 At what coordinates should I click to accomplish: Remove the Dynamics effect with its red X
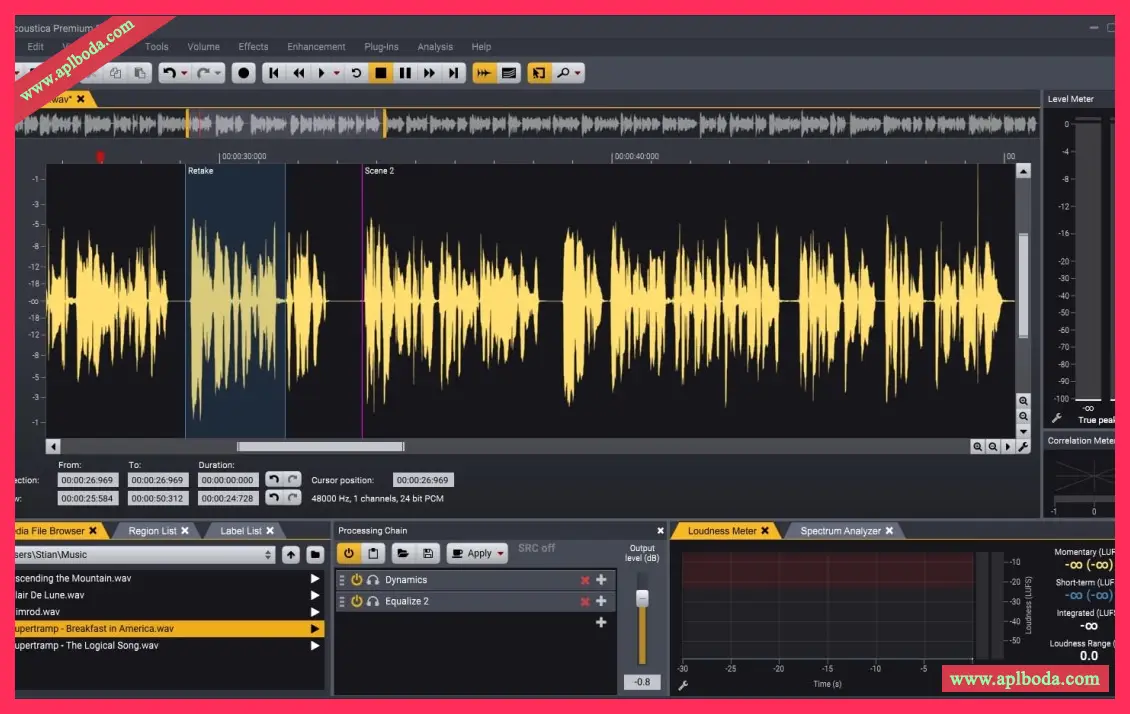[585, 580]
